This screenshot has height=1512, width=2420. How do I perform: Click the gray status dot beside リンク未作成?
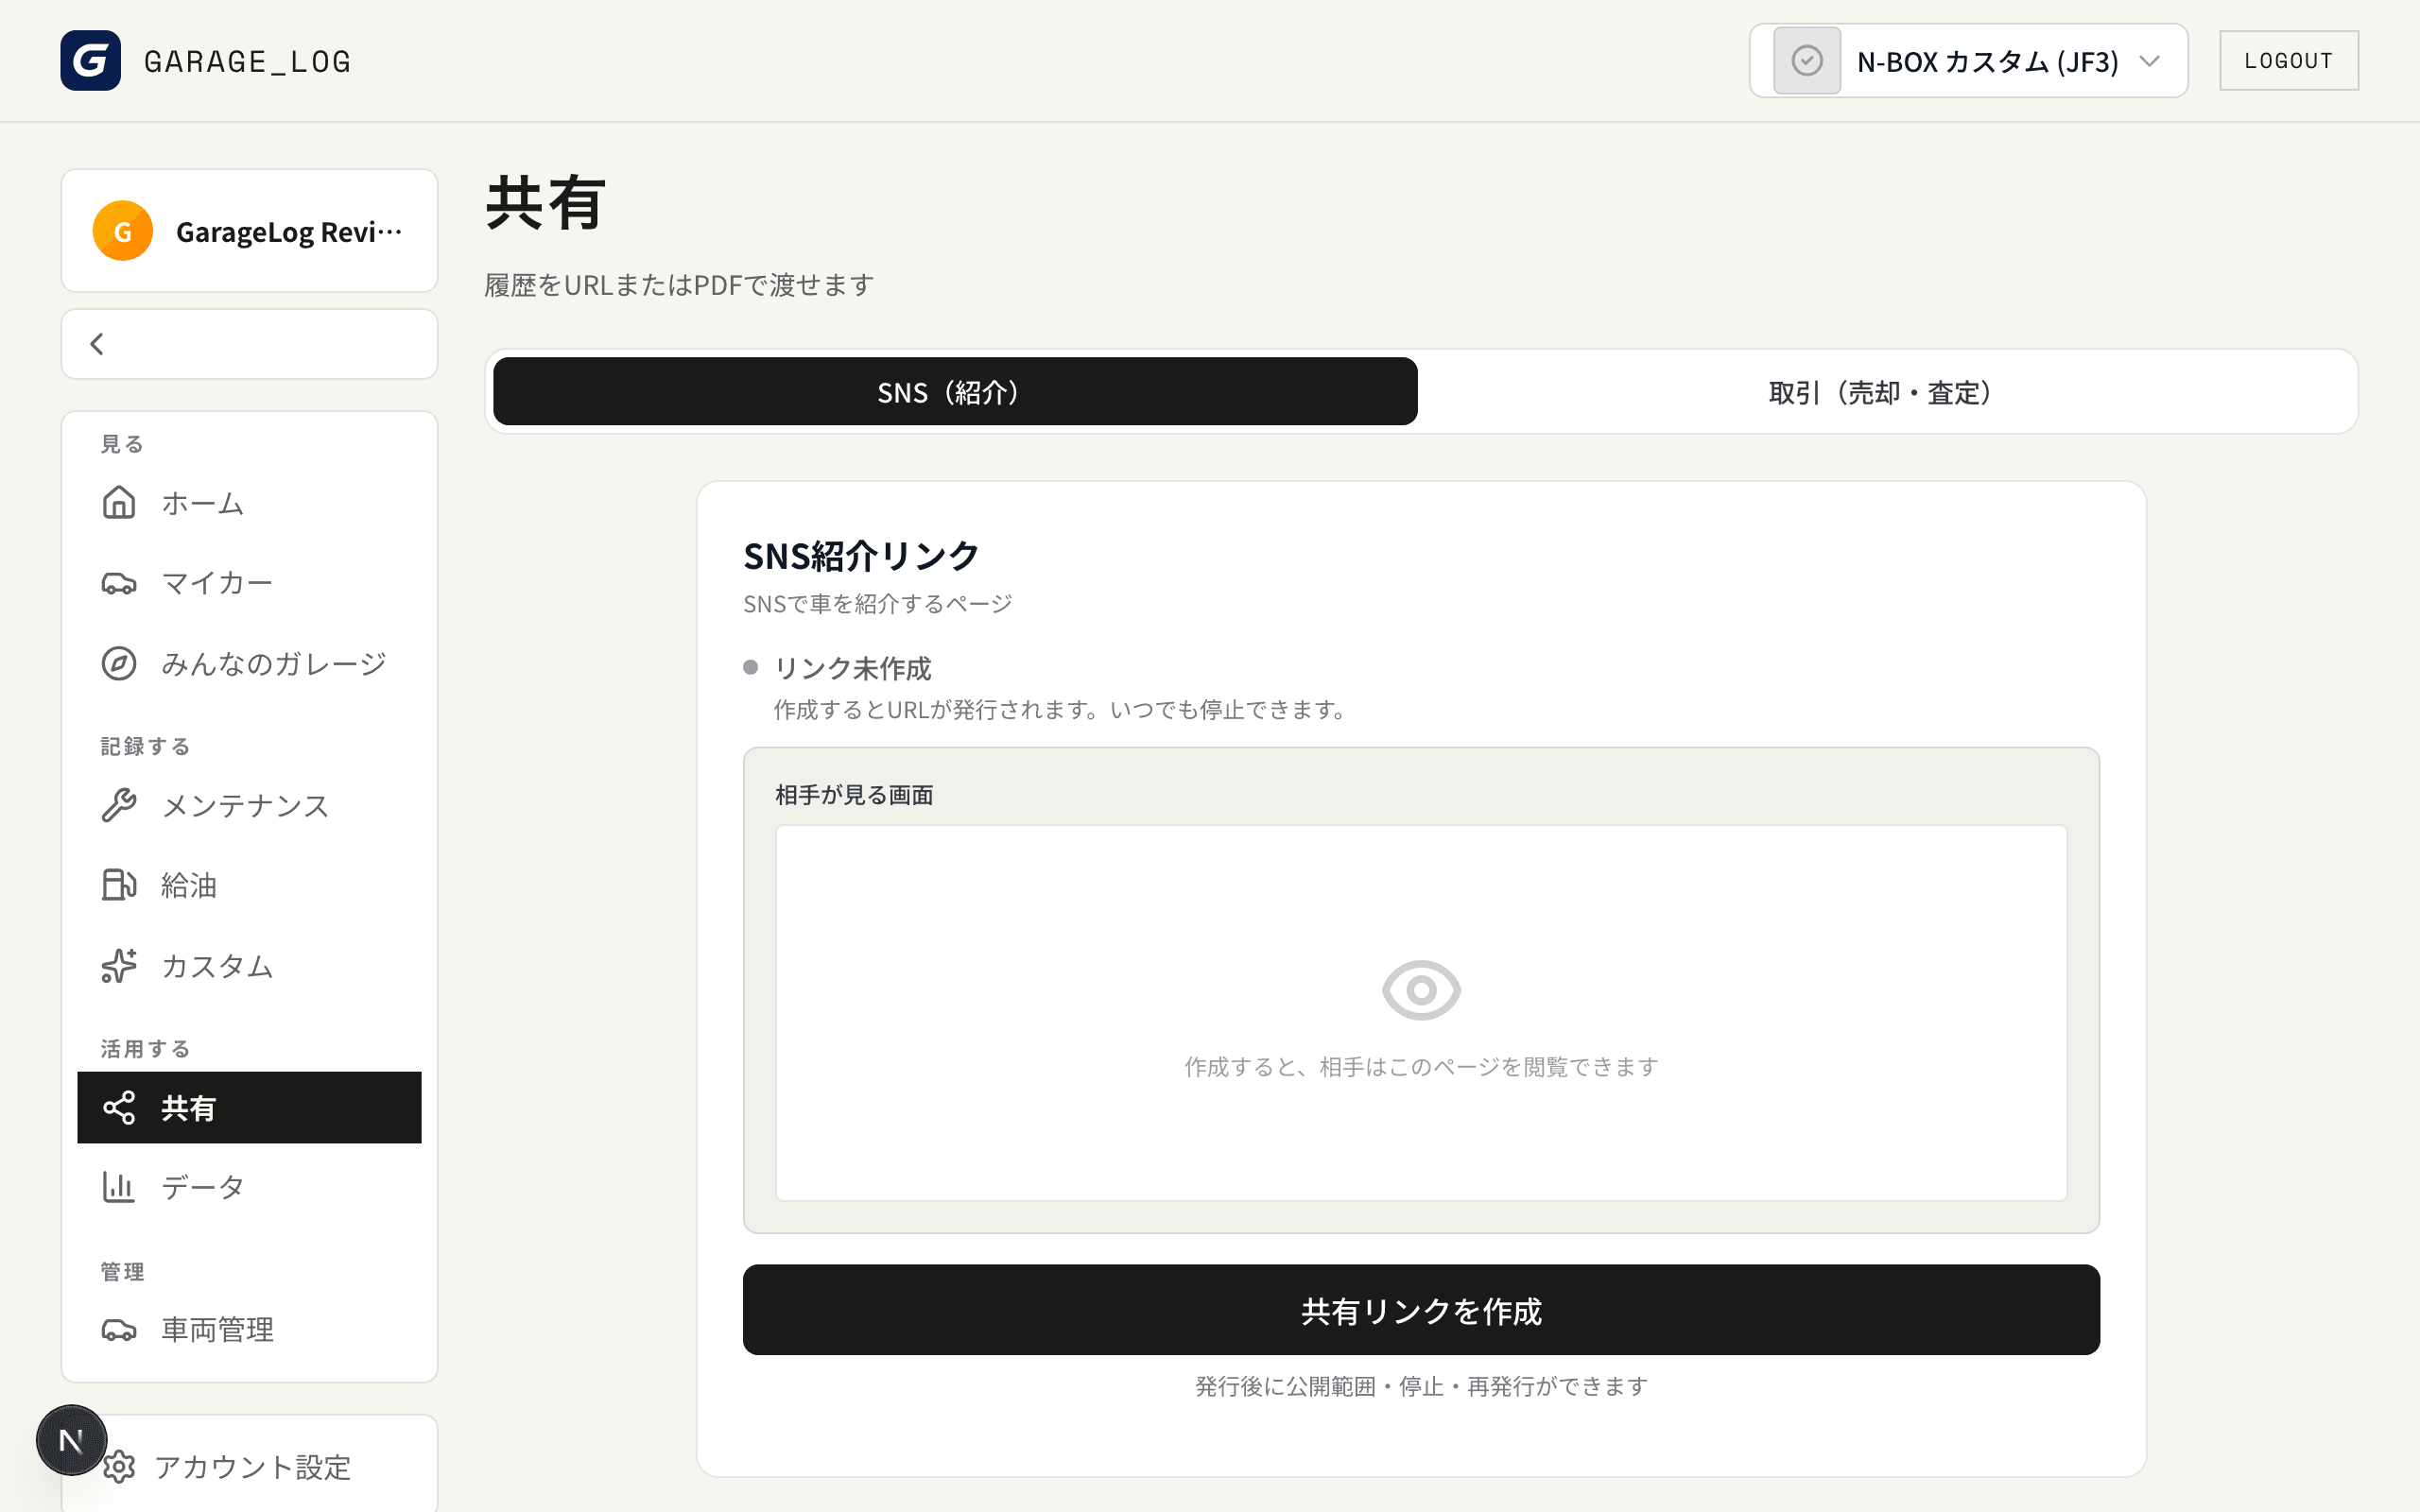[751, 667]
